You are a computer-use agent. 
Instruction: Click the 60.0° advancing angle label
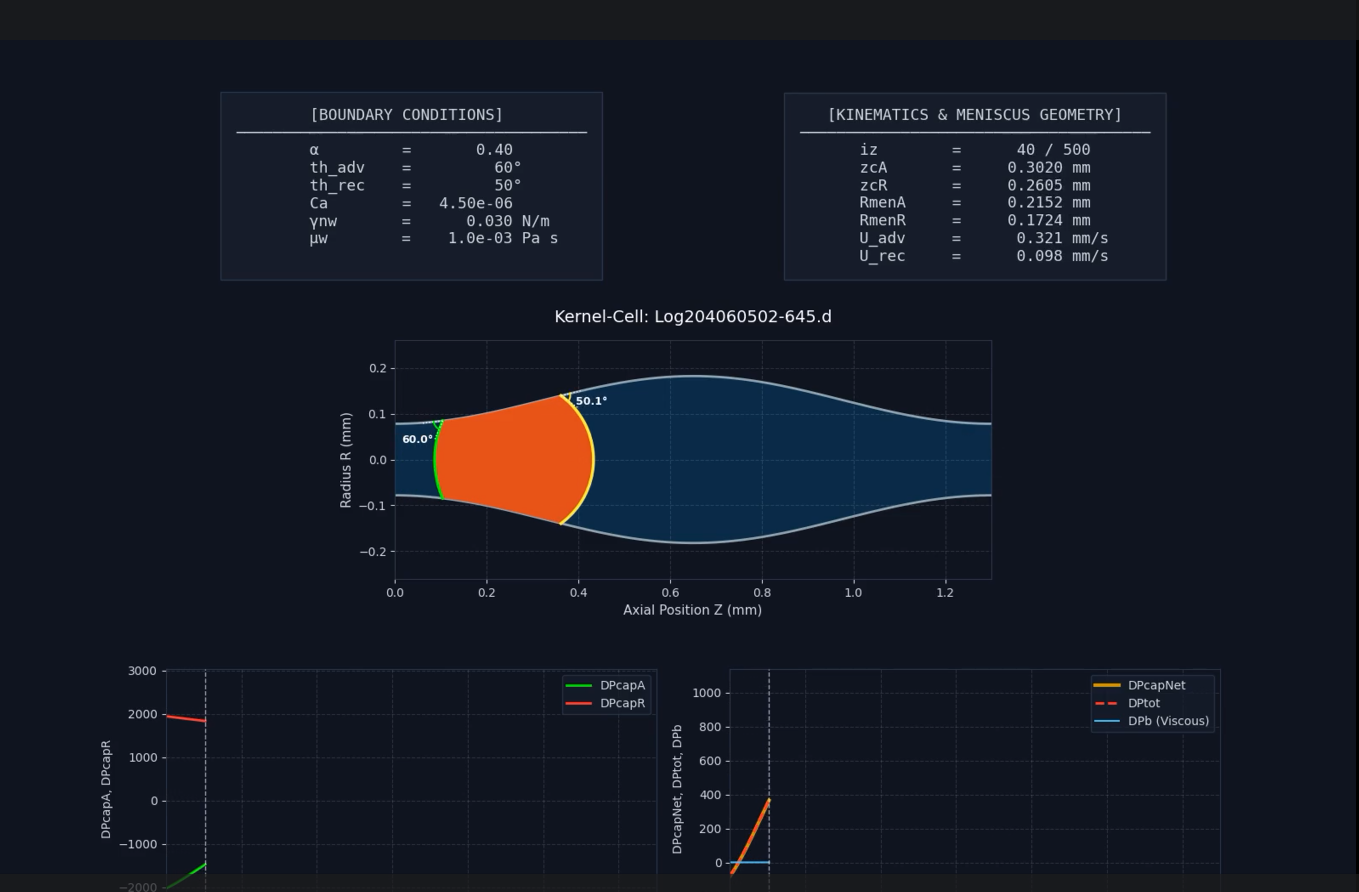click(x=417, y=440)
